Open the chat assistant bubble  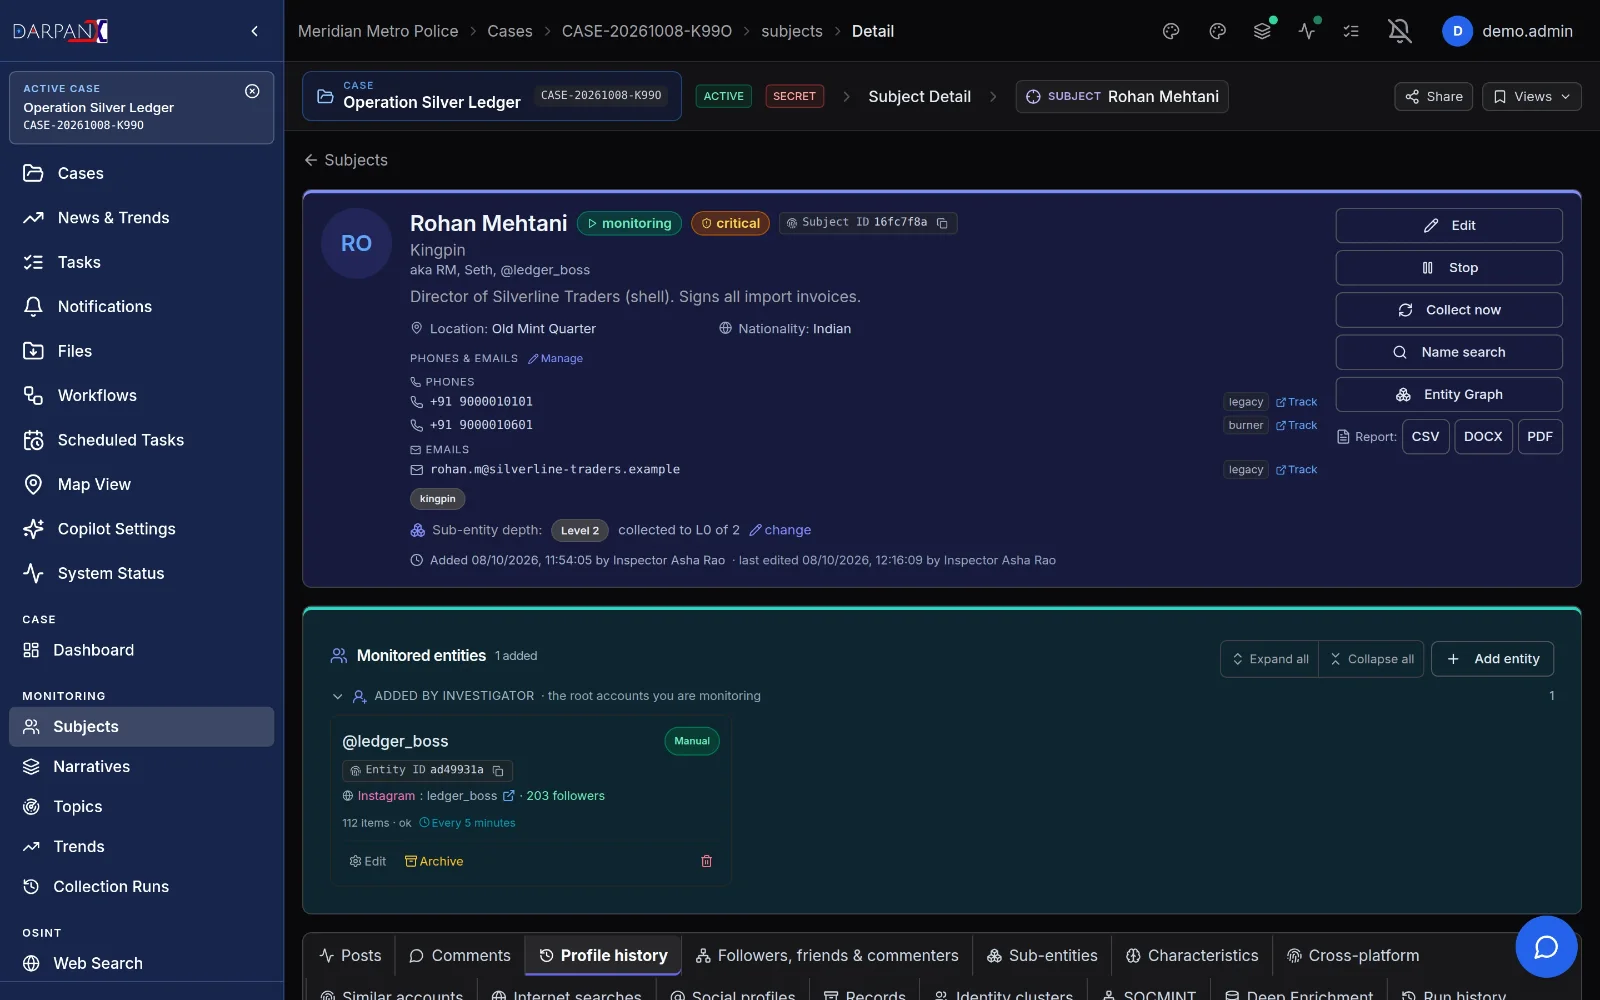pos(1546,946)
